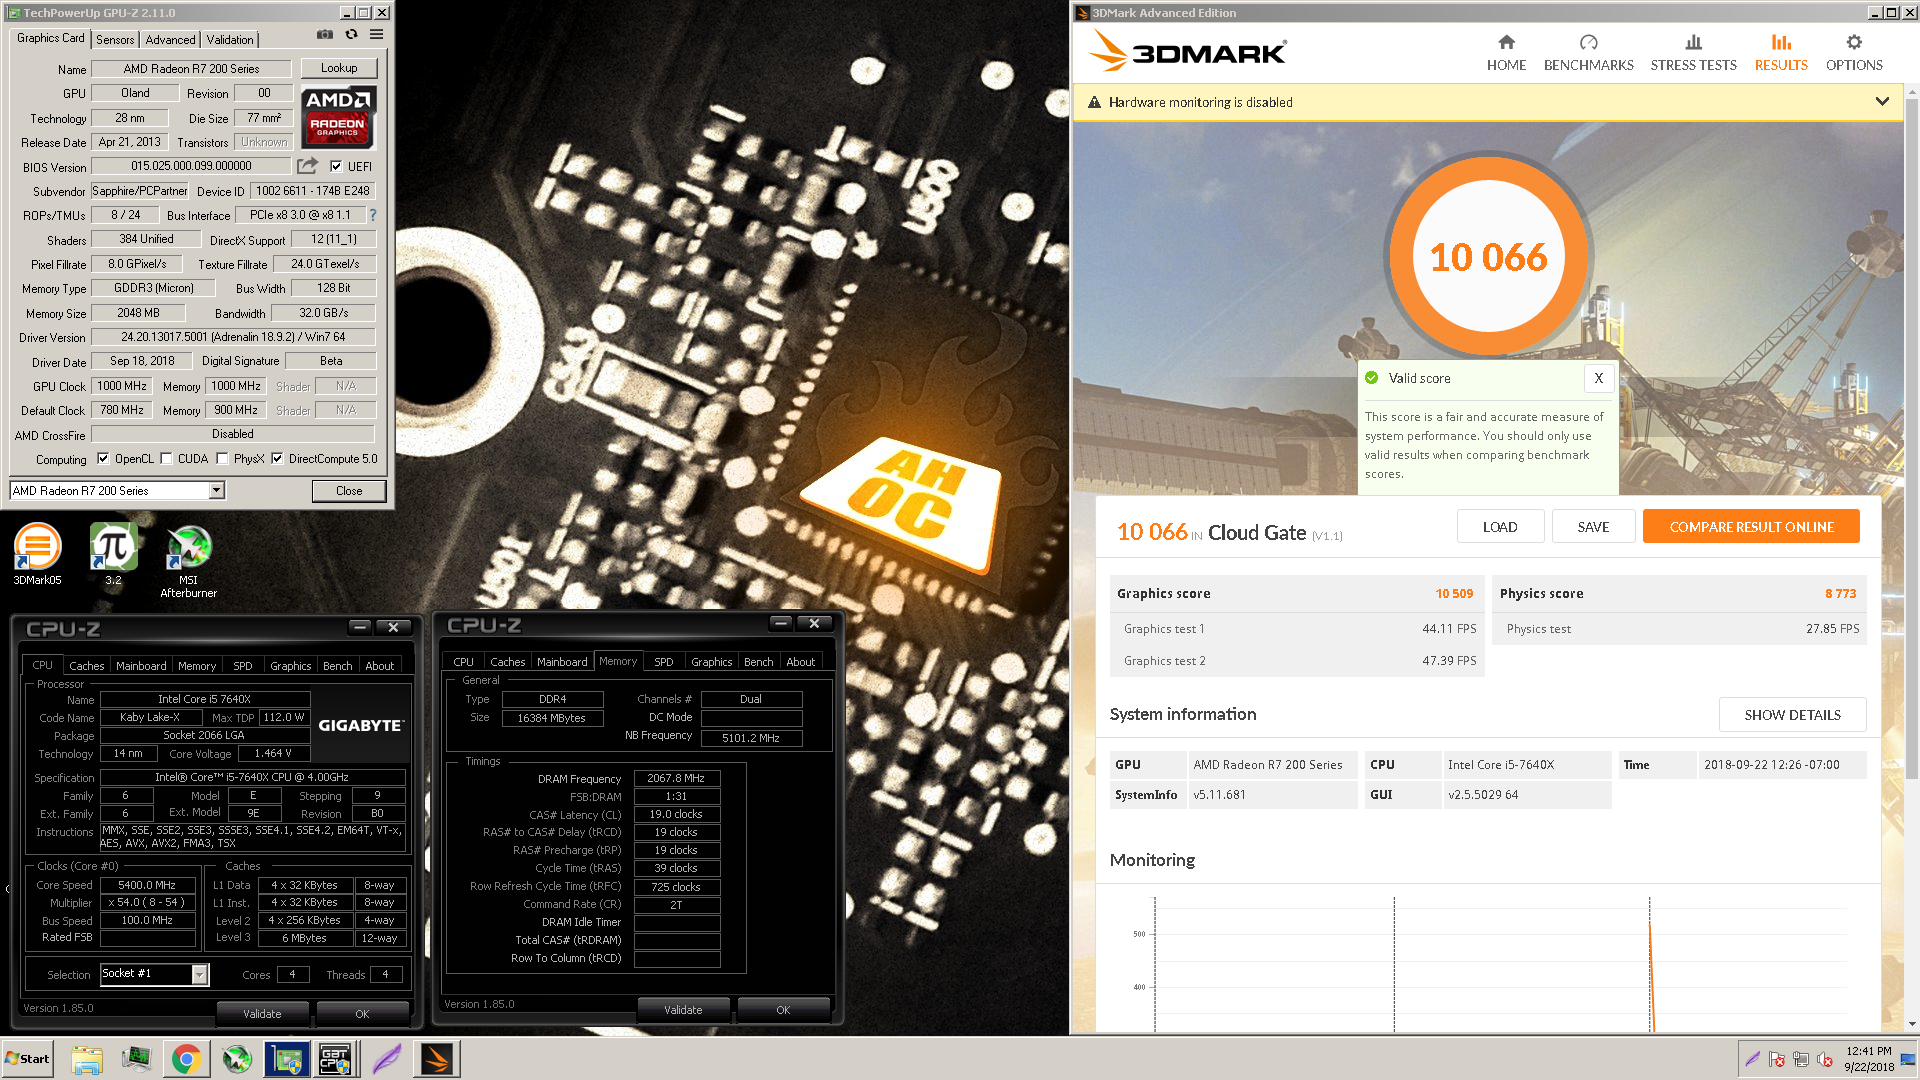This screenshot has height=1080, width=1920.
Task: Click the show desktop tray button
Action: [x=1908, y=1059]
